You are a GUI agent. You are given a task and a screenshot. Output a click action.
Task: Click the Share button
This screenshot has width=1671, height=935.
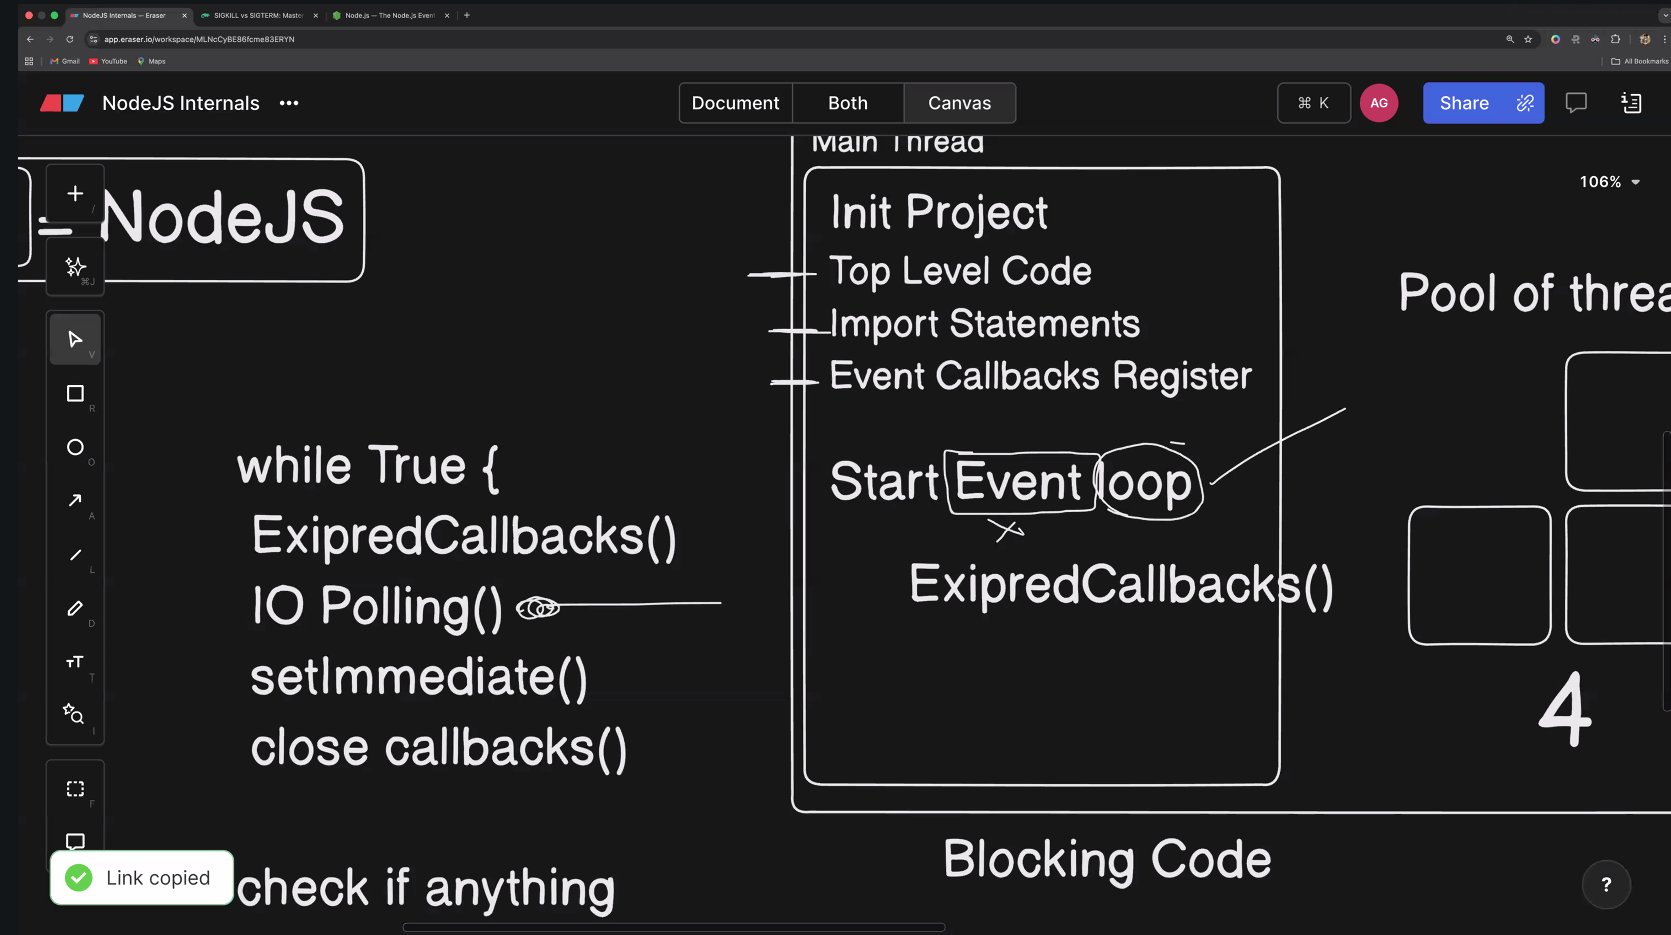(x=1464, y=103)
